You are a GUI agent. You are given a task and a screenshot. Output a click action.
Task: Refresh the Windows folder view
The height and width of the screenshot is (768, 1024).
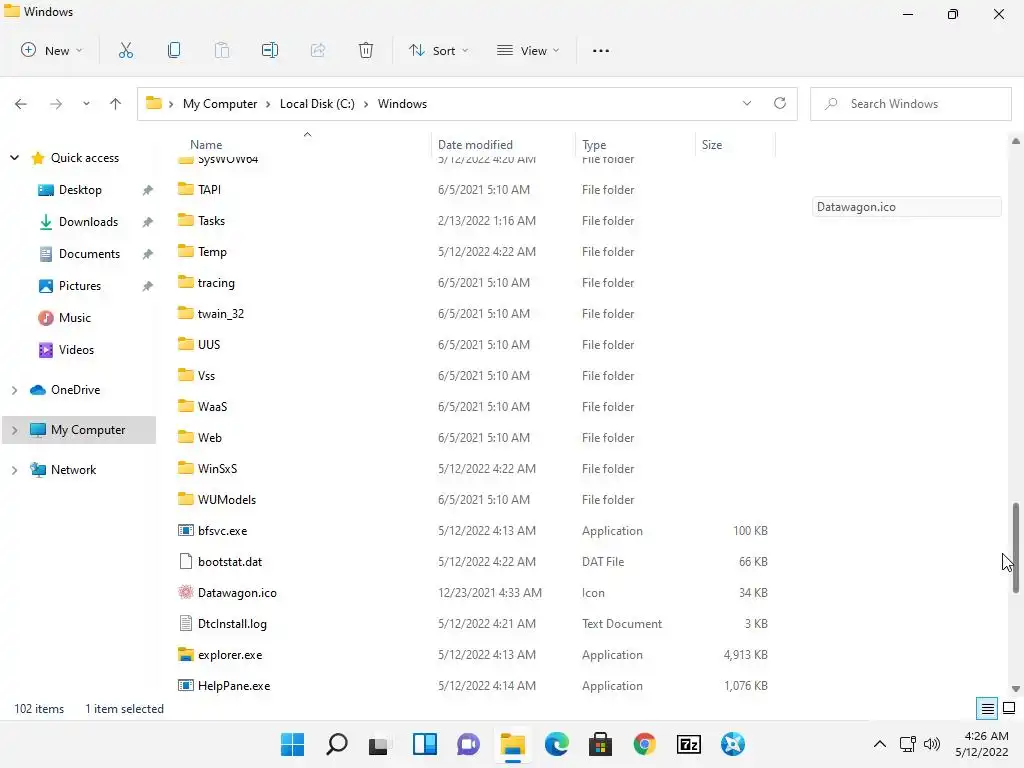click(780, 103)
